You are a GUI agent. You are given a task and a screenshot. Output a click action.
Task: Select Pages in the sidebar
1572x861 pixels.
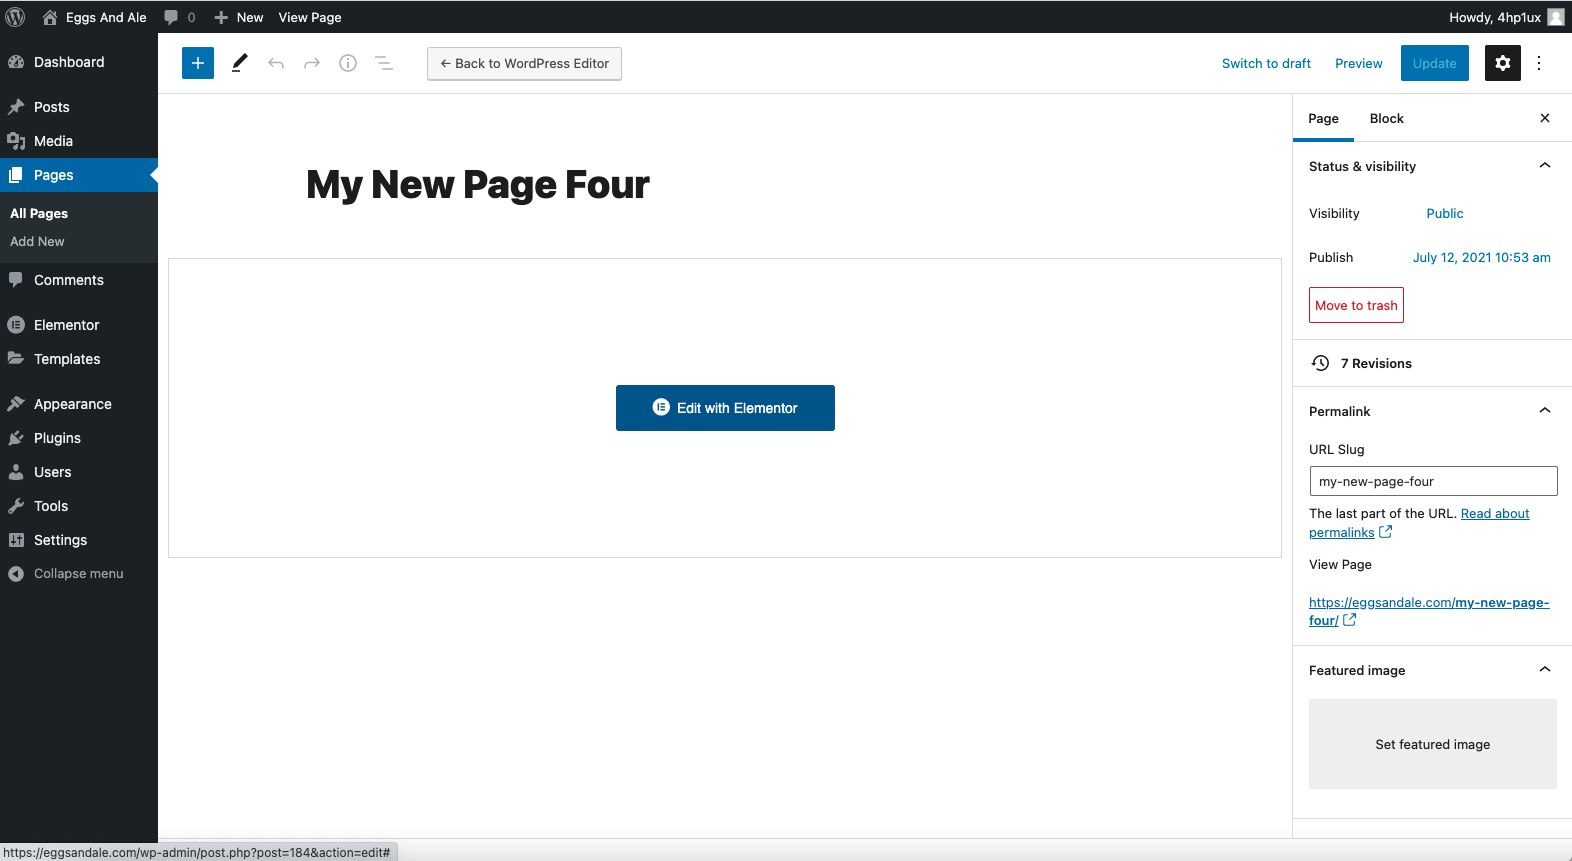pos(79,175)
